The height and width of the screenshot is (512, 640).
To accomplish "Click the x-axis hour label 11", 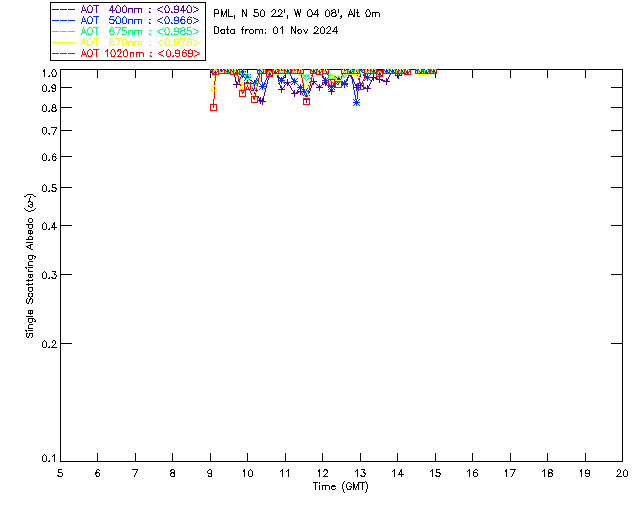I will click(285, 473).
